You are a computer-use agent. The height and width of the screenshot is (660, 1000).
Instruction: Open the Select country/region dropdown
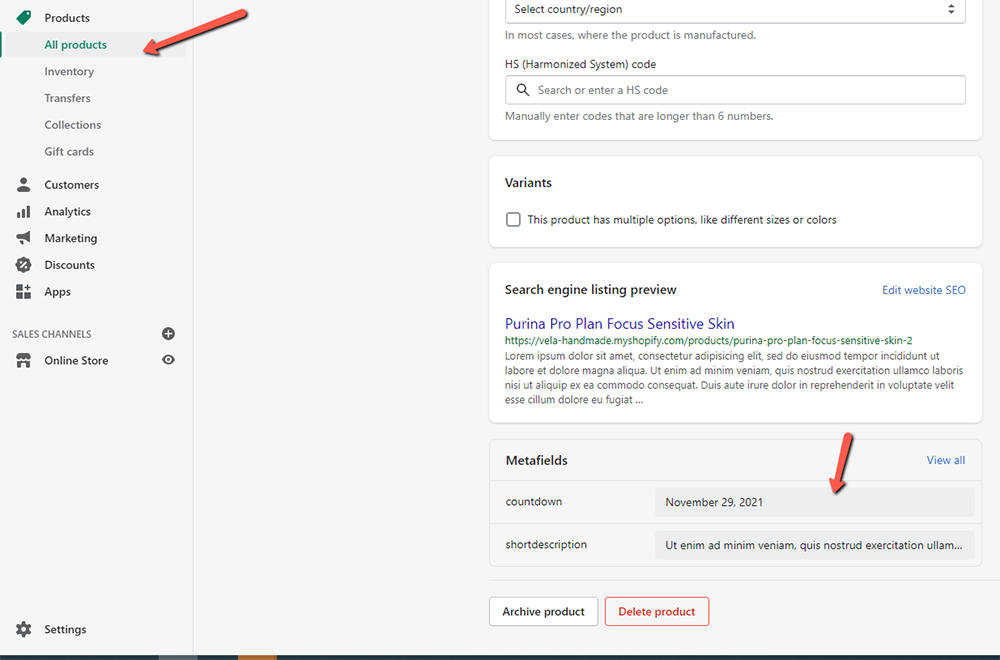click(x=735, y=10)
